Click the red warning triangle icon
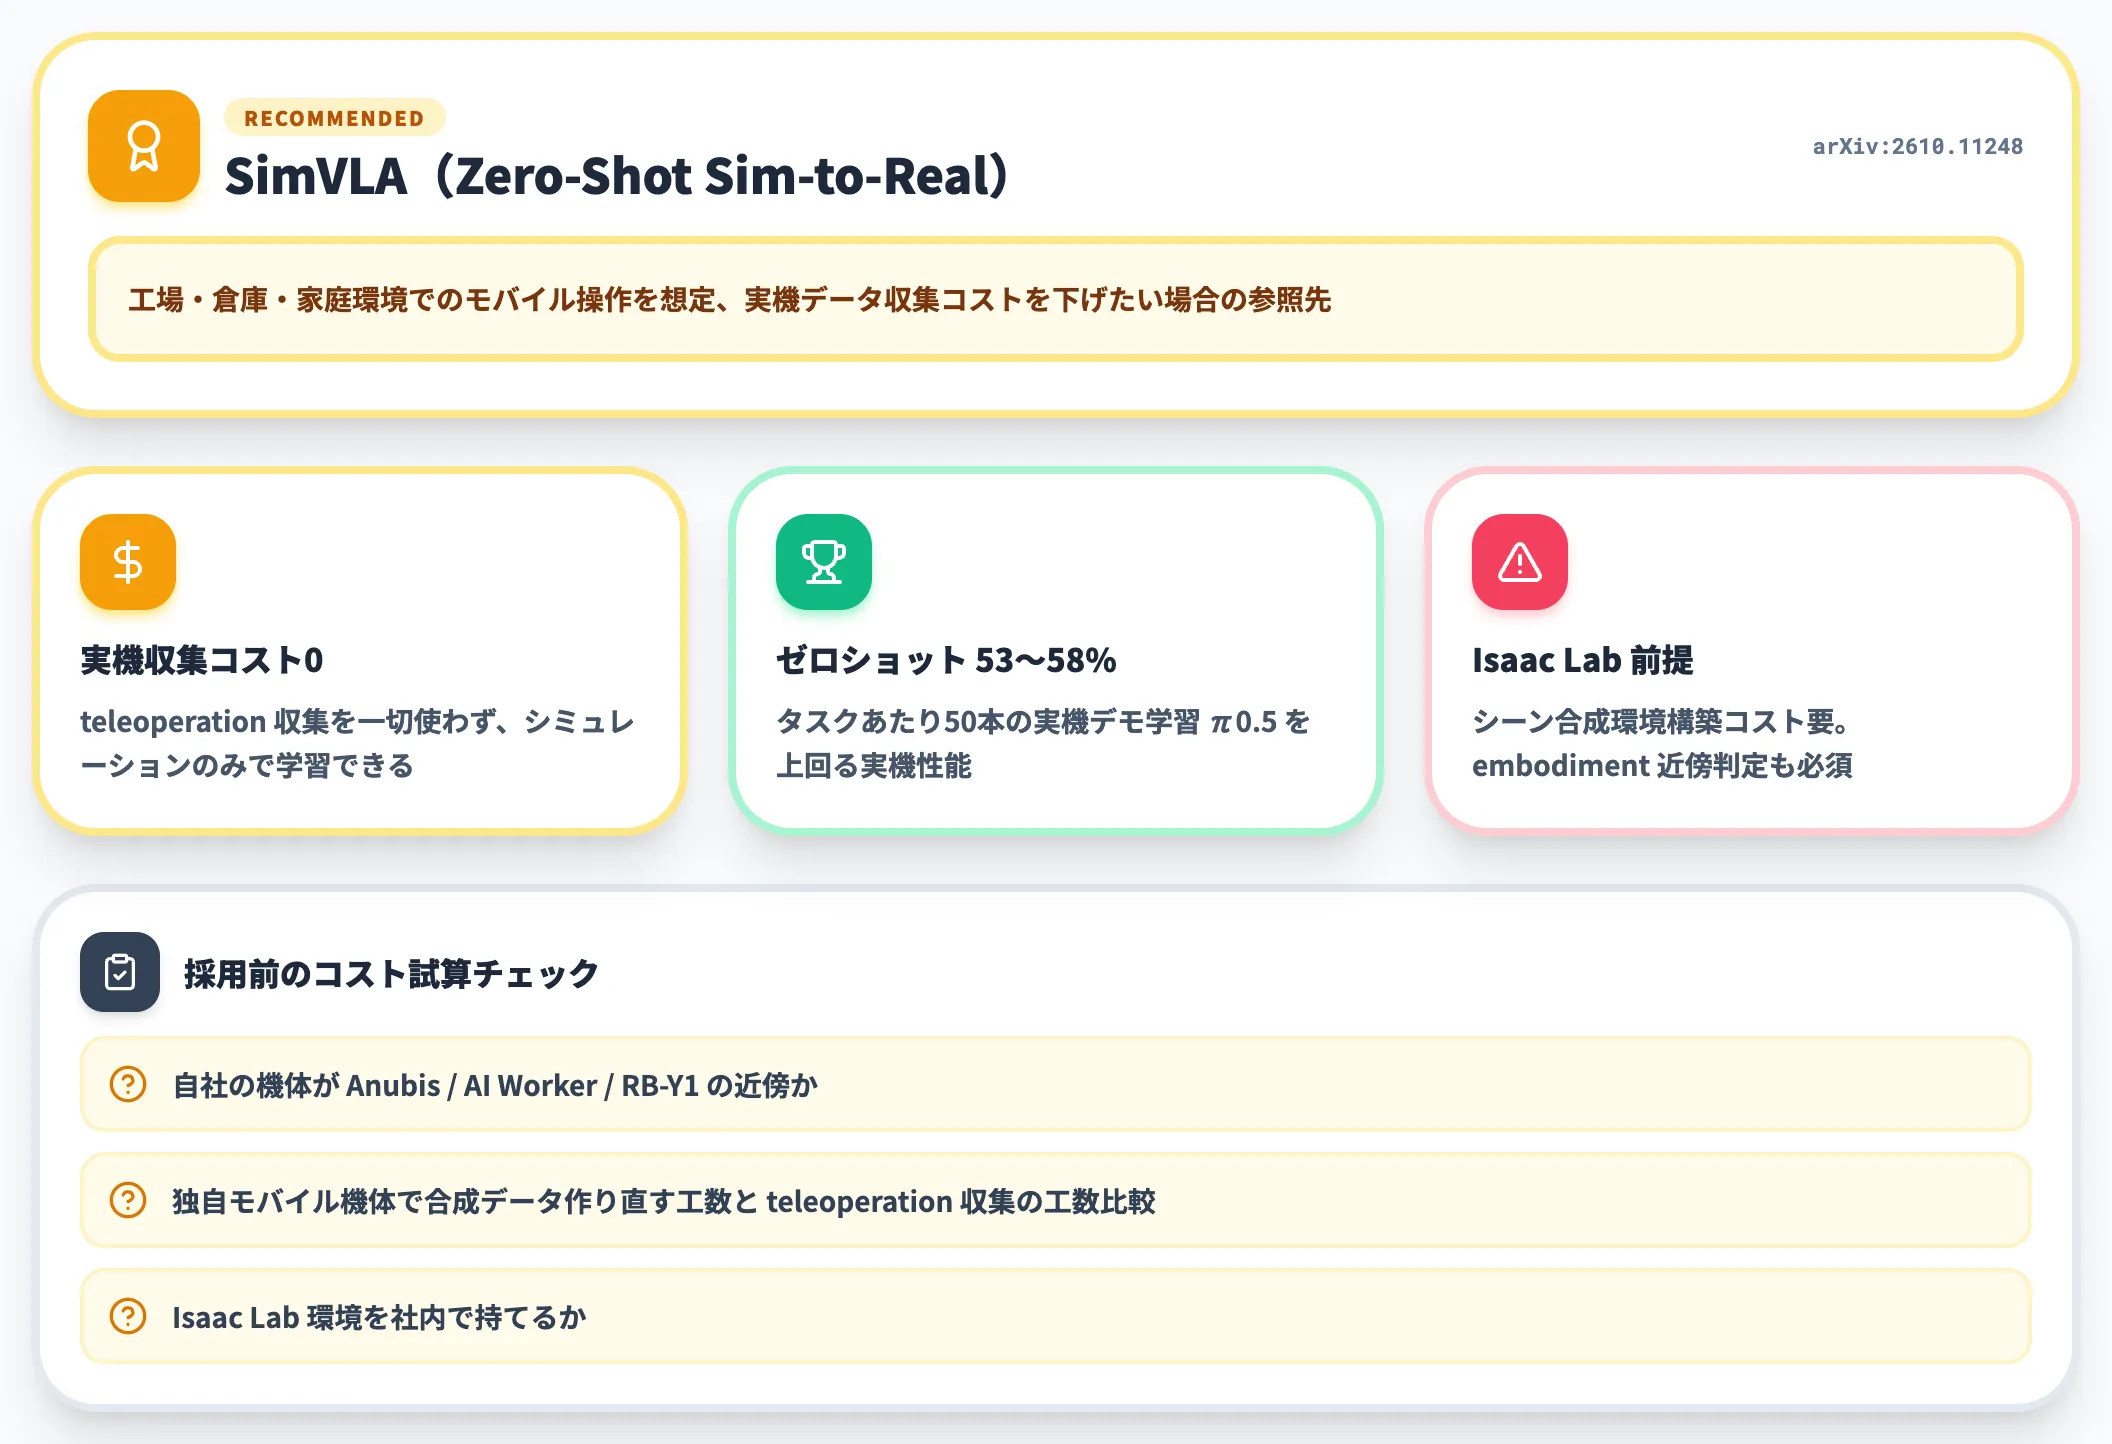 [x=1520, y=562]
